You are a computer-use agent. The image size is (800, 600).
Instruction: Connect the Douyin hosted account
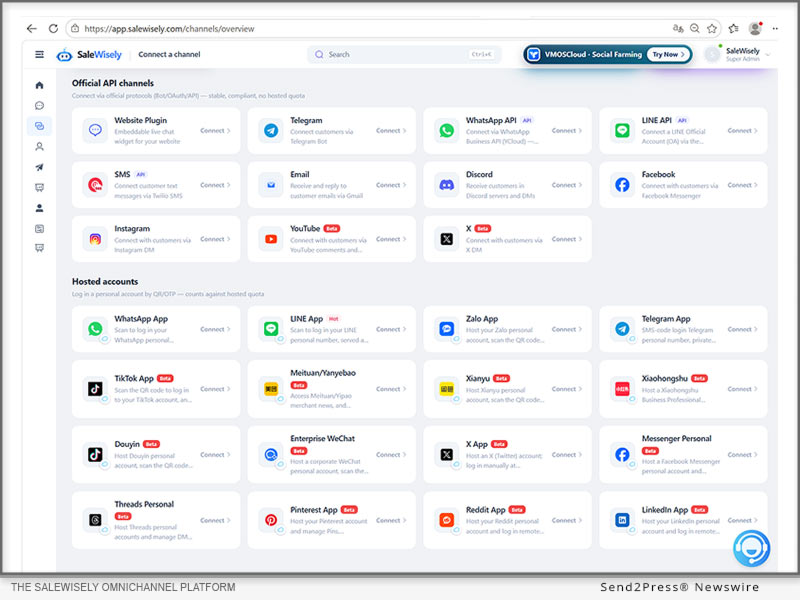pos(215,455)
